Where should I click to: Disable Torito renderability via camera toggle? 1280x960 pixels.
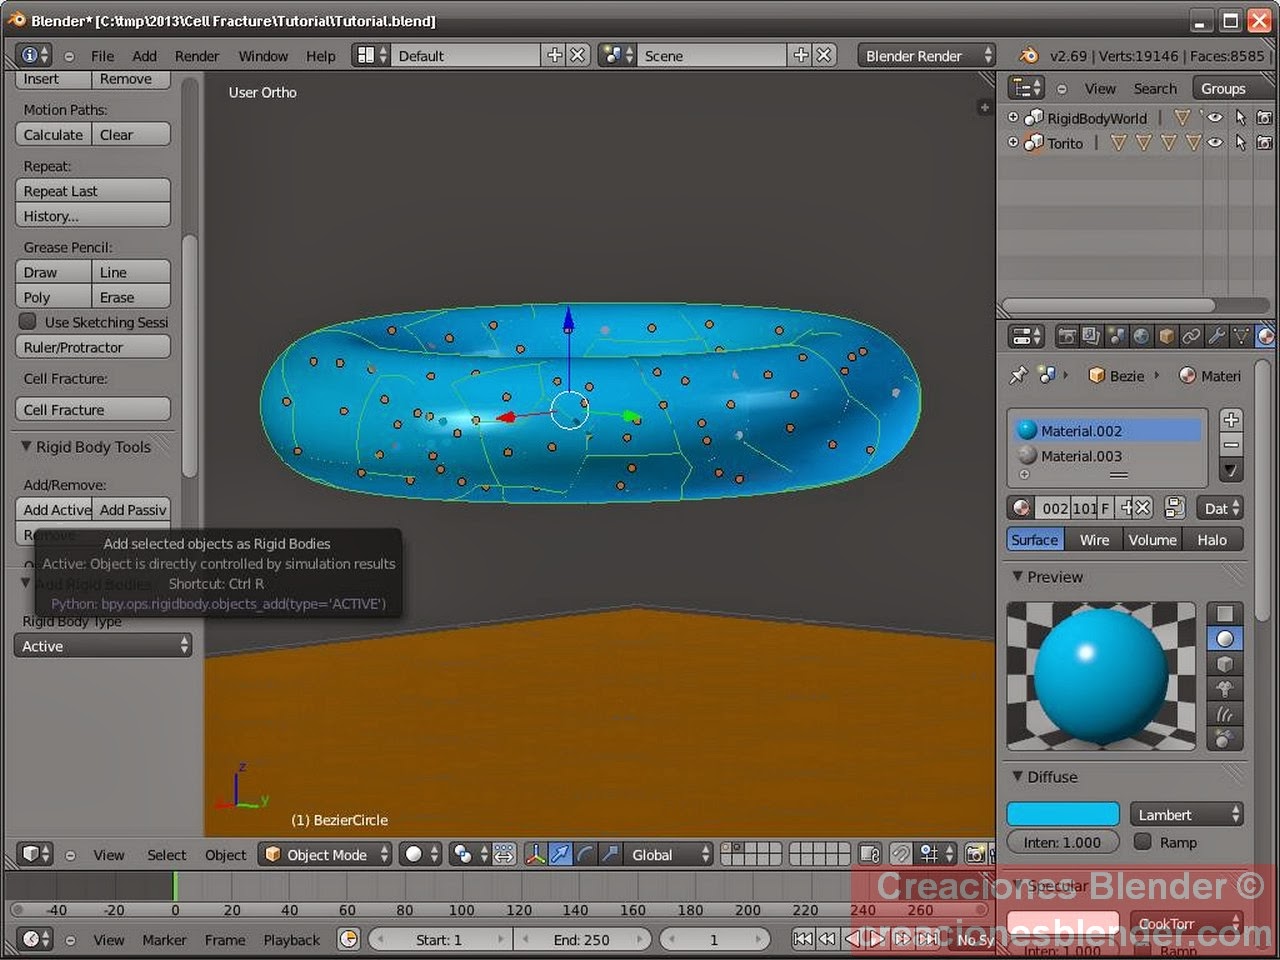[1264, 142]
